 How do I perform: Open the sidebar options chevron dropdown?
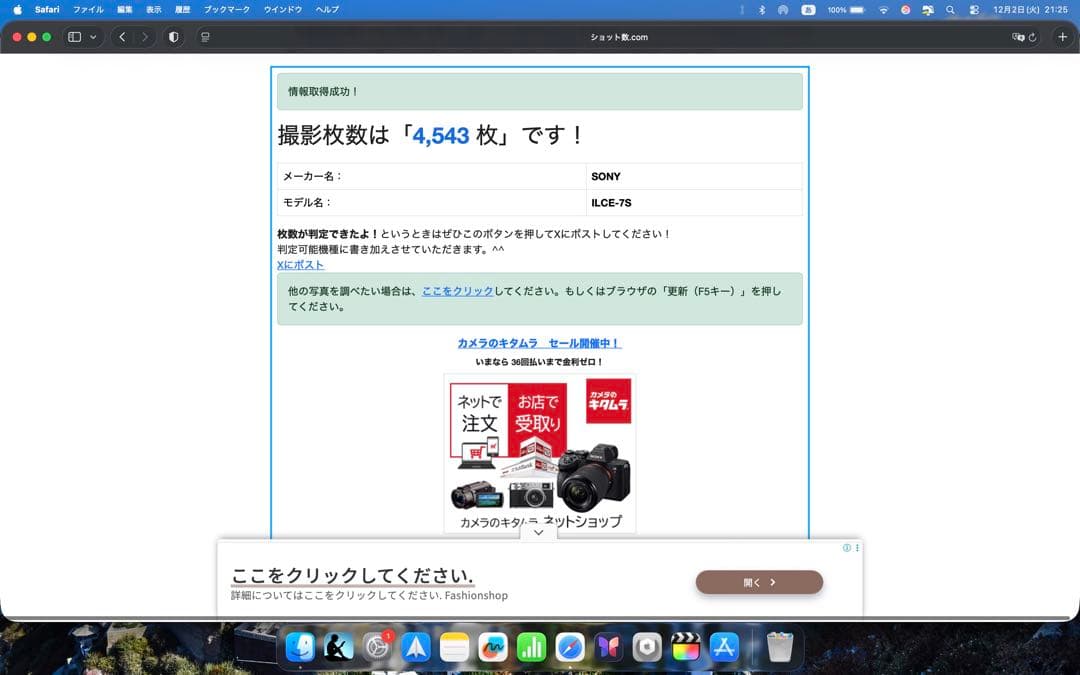pos(92,37)
